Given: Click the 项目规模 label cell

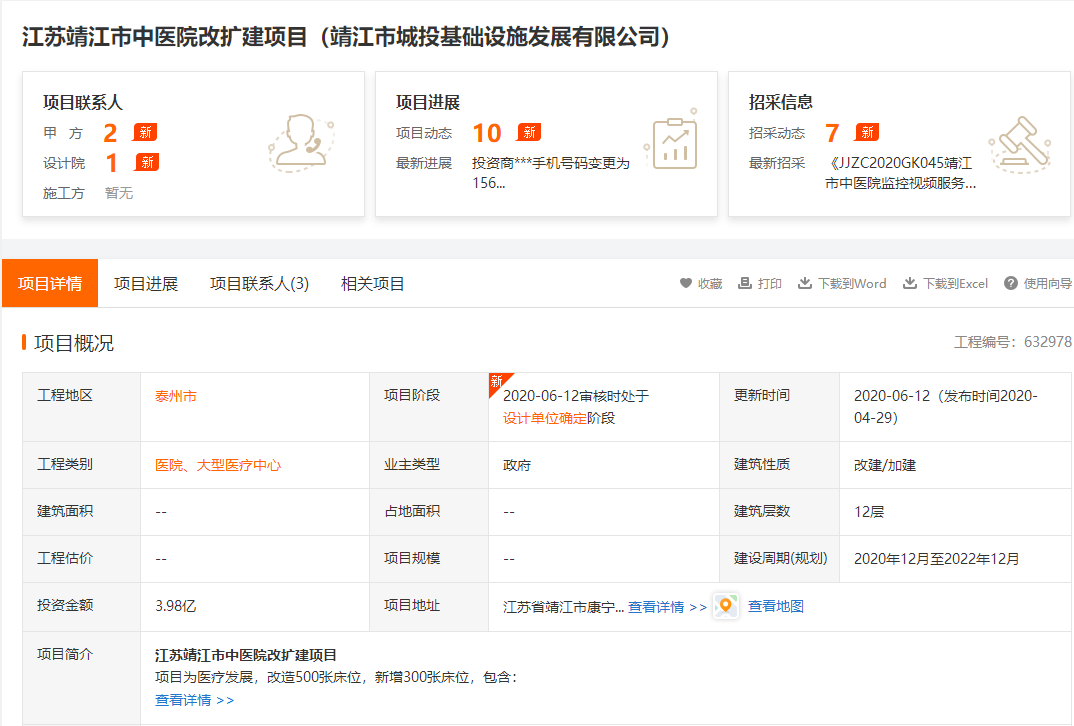Looking at the screenshot, I should 429,559.
